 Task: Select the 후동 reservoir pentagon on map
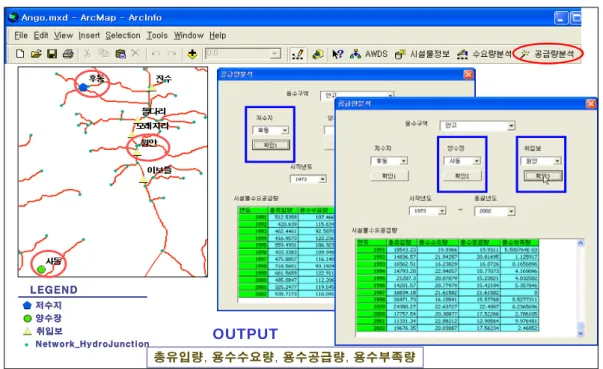coord(83,87)
